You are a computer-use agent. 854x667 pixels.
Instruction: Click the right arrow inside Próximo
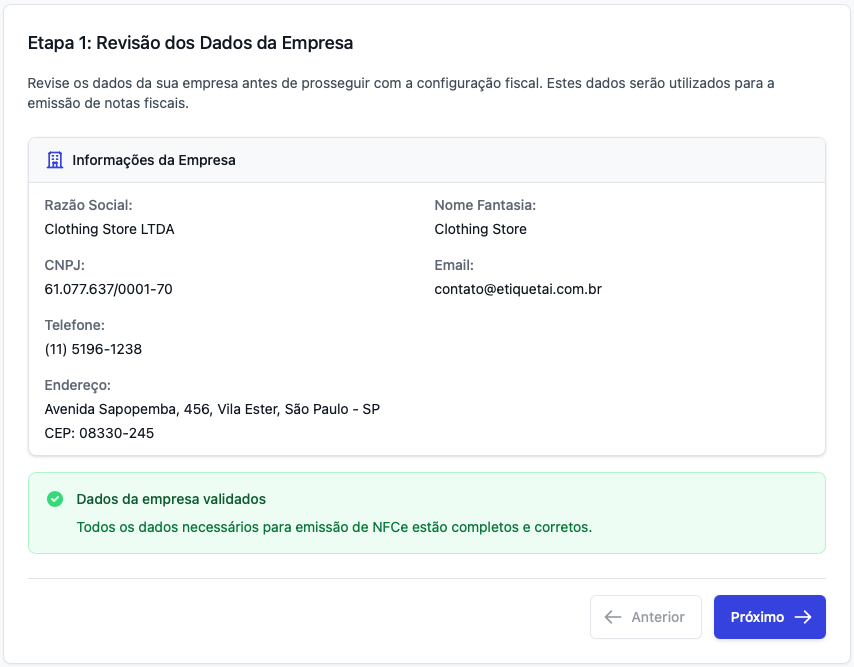(x=802, y=617)
